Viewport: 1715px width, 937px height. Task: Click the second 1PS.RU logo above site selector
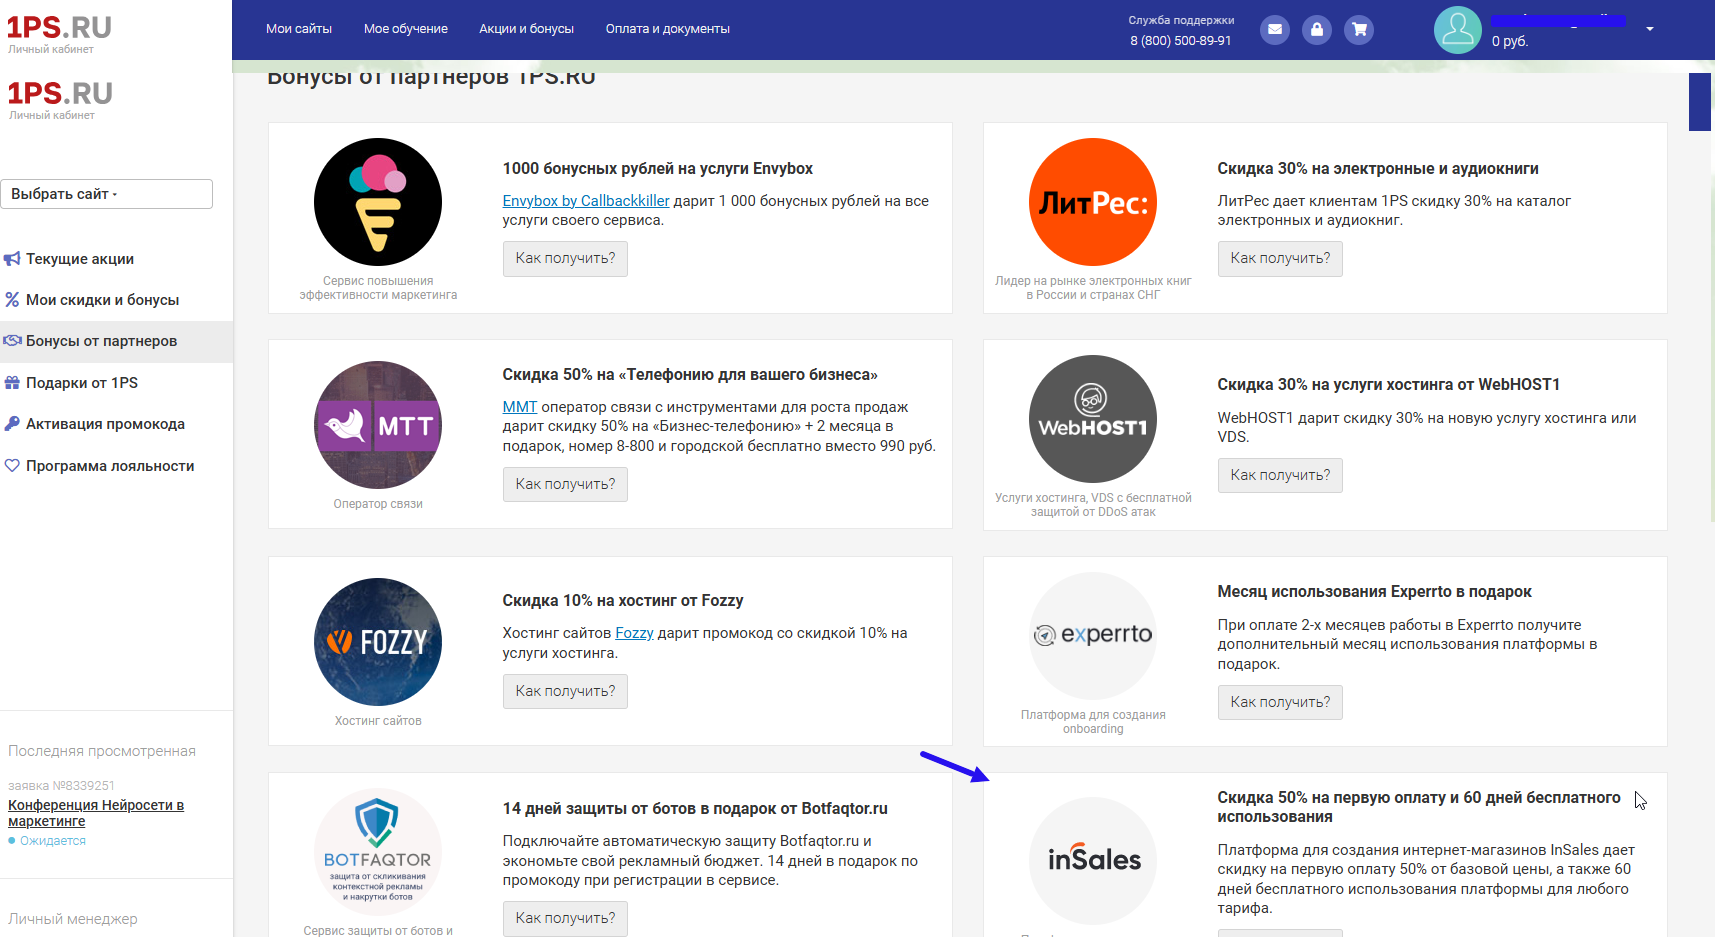coord(60,99)
